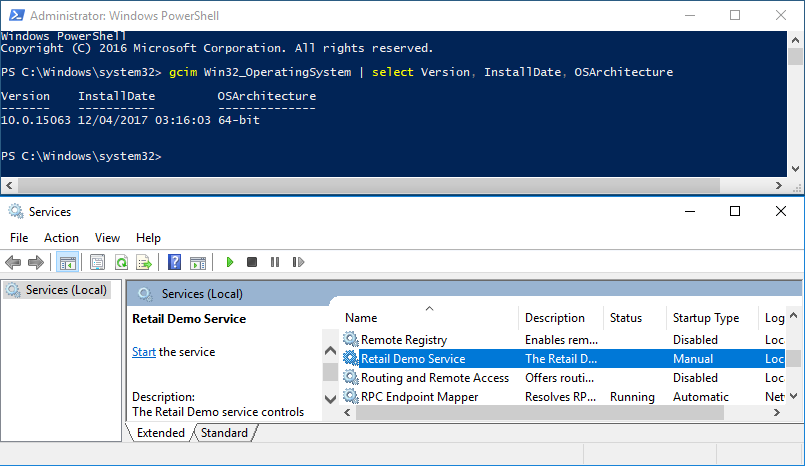Click the Back arrow in Services toolbar
This screenshot has height=466, width=805.
tap(13, 263)
